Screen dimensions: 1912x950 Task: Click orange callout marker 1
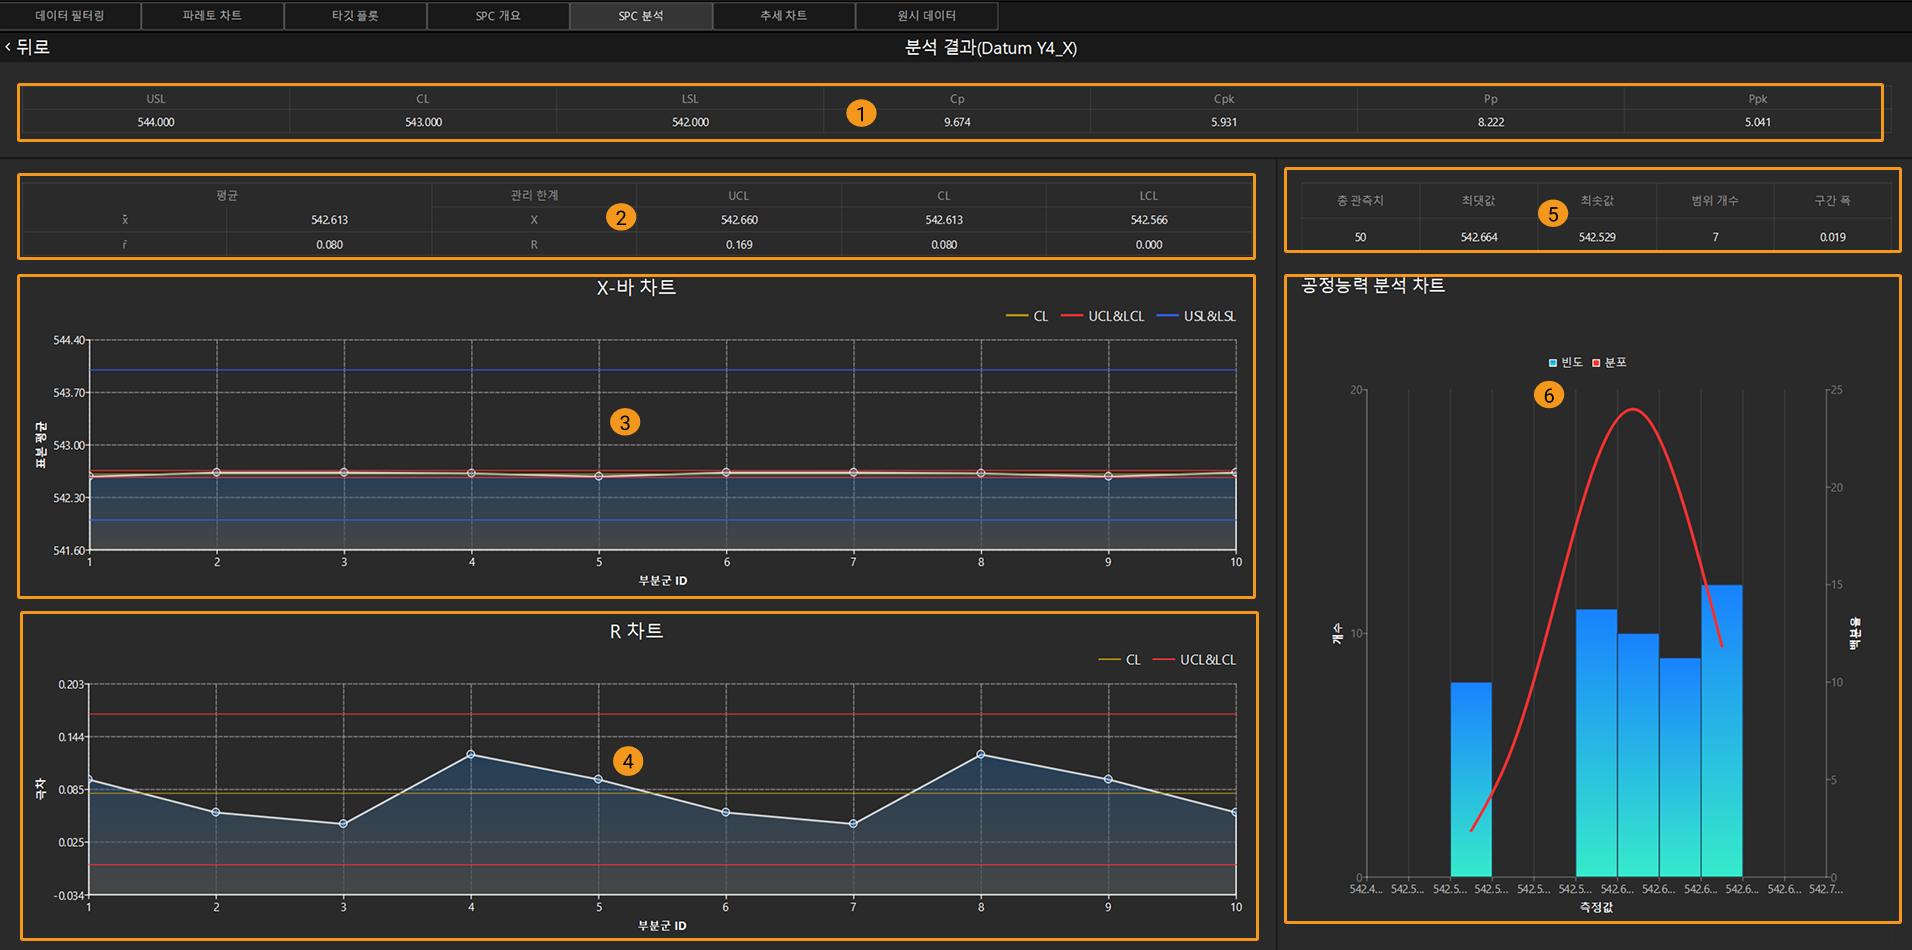point(861,113)
